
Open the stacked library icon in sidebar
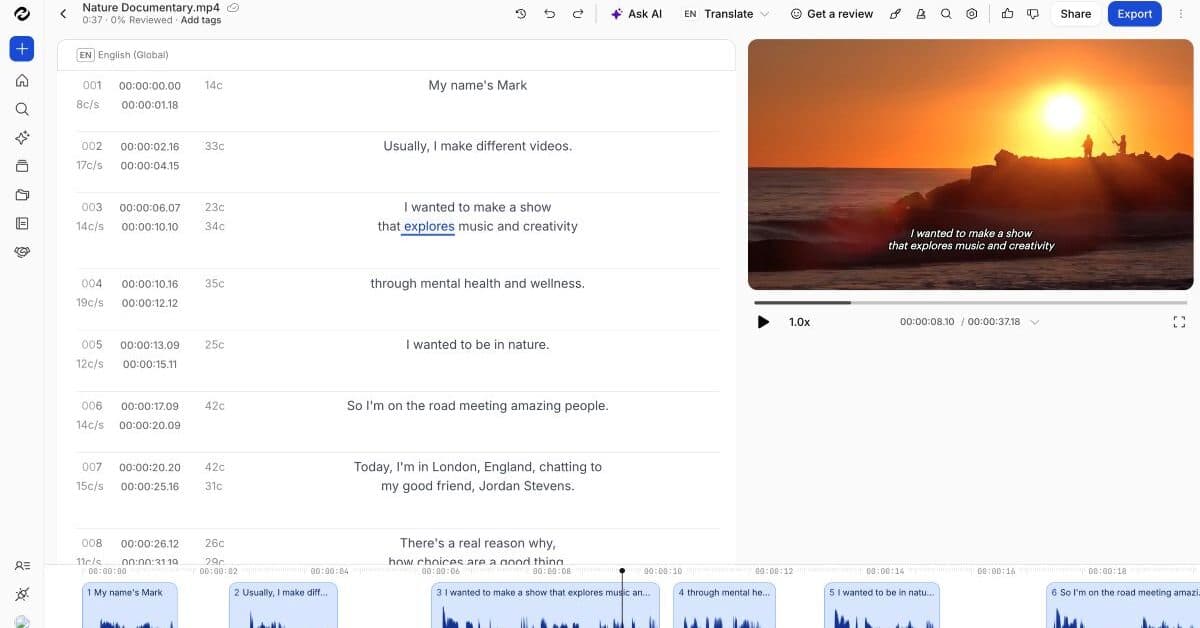click(x=22, y=166)
